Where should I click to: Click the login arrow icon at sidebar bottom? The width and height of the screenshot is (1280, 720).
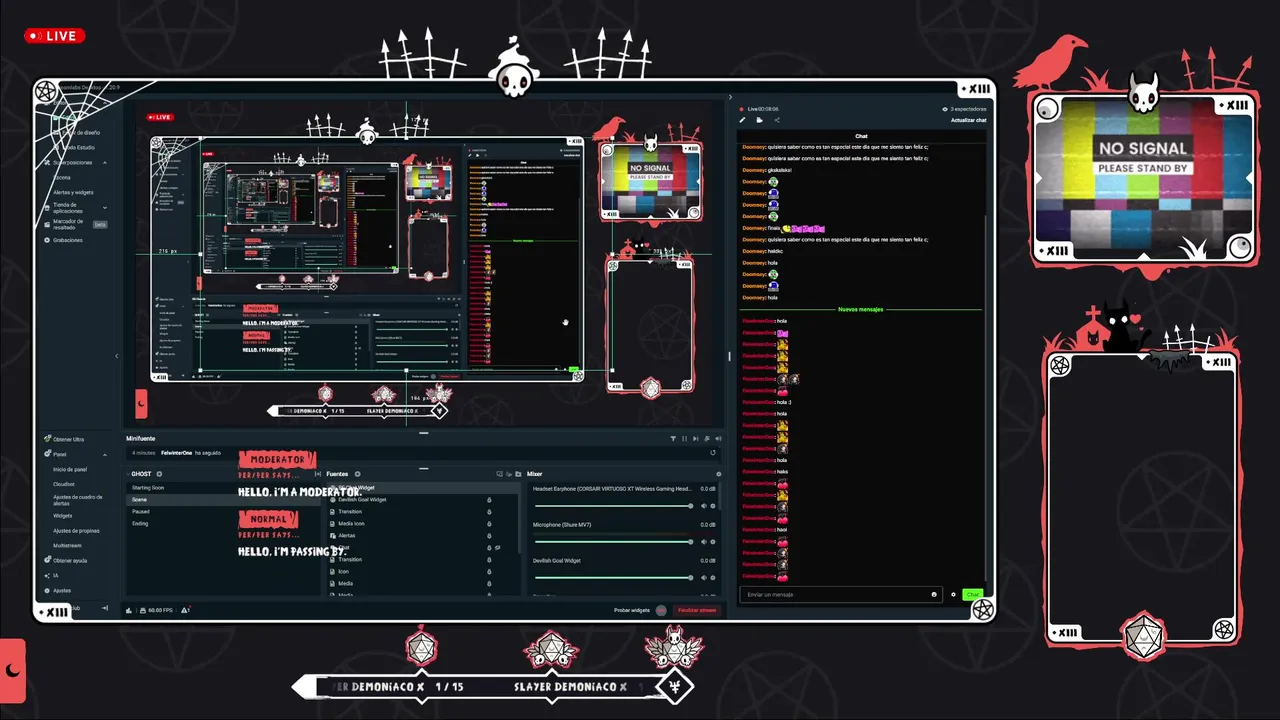105,608
